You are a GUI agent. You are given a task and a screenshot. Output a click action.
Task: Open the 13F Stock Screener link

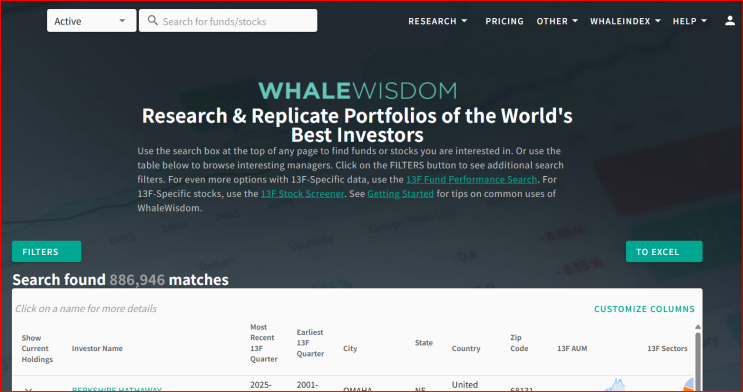302,194
